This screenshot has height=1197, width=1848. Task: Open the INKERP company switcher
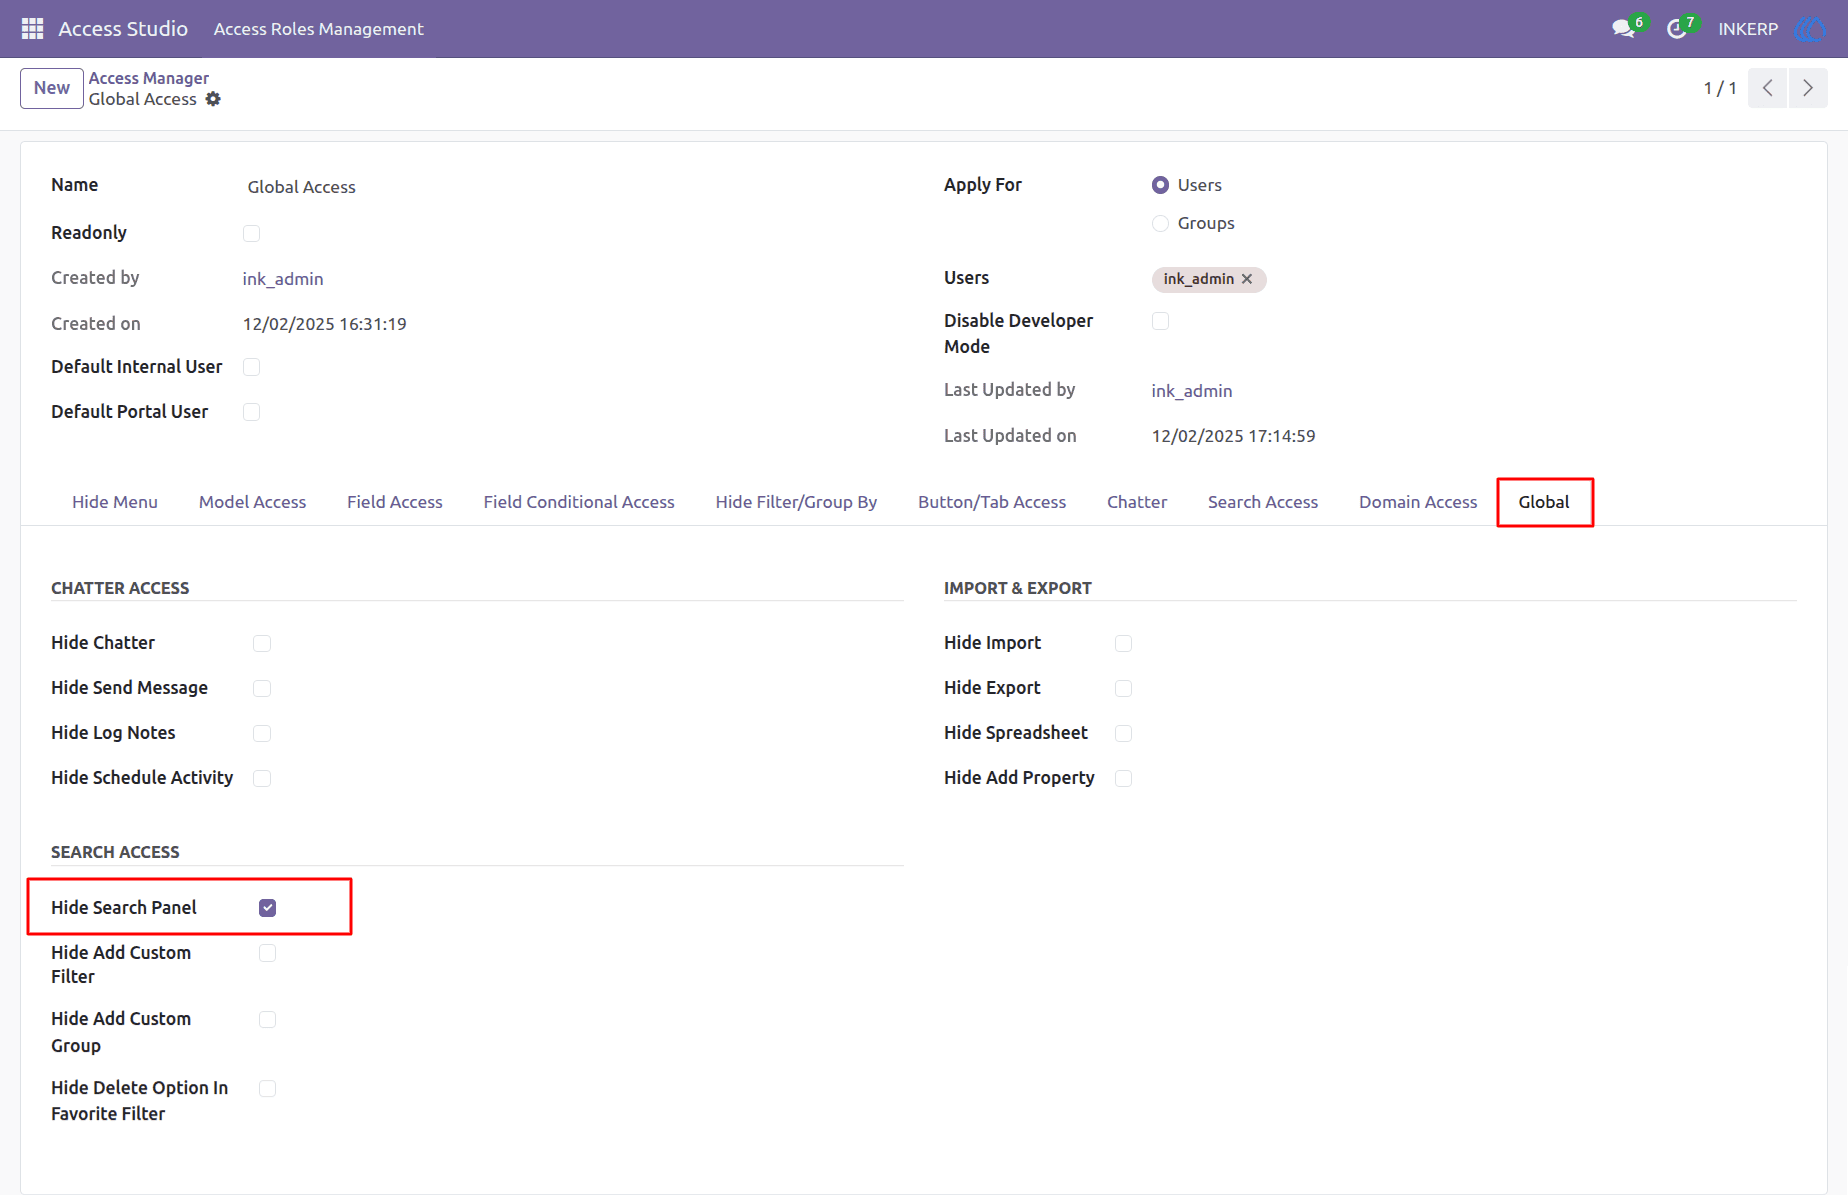[x=1748, y=29]
